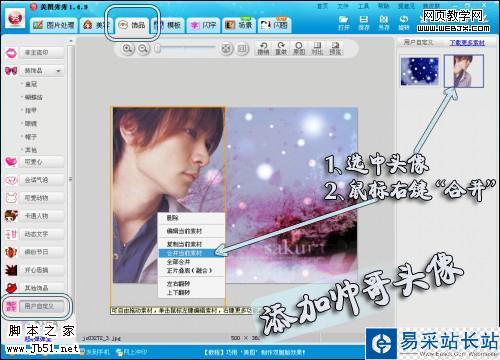Click the 下载更多素材 link

(x=467, y=43)
